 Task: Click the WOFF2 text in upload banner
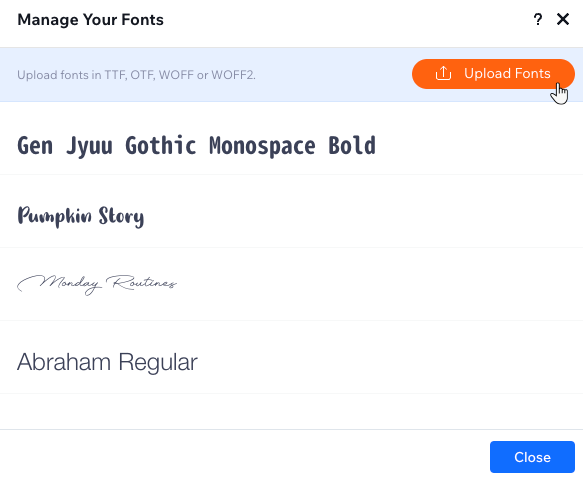pyautogui.click(x=233, y=75)
